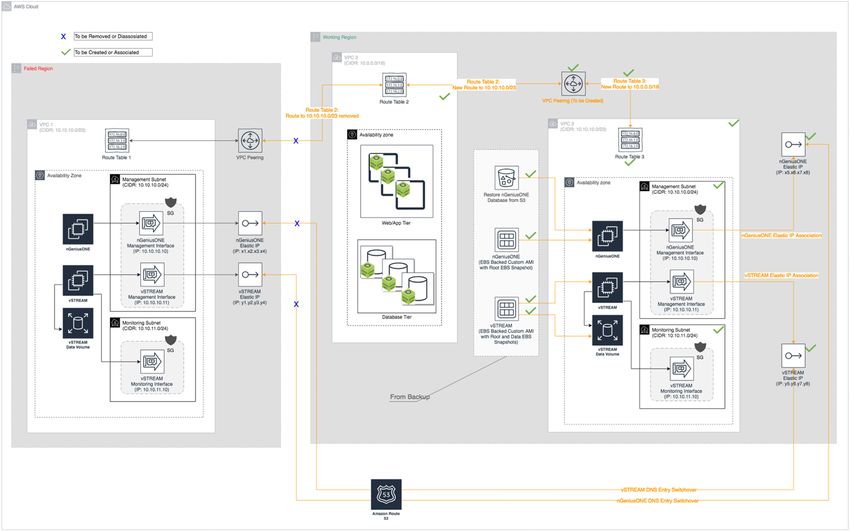Screen dimensions: 850x531
Task: Click 'Monitoring Subnet' heading in VPC 1
Action: click(x=144, y=323)
